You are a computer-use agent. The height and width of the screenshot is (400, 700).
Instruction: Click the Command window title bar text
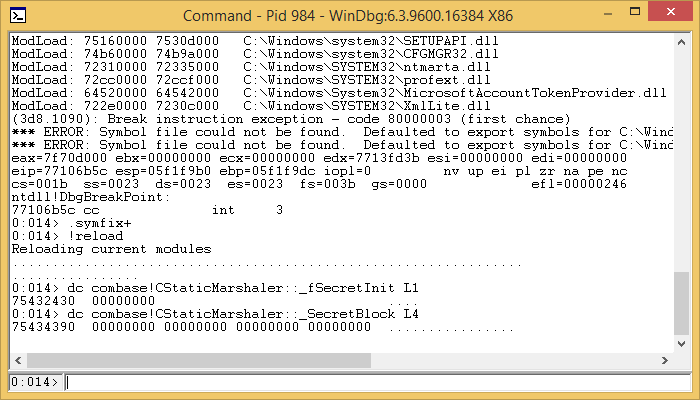point(349,15)
